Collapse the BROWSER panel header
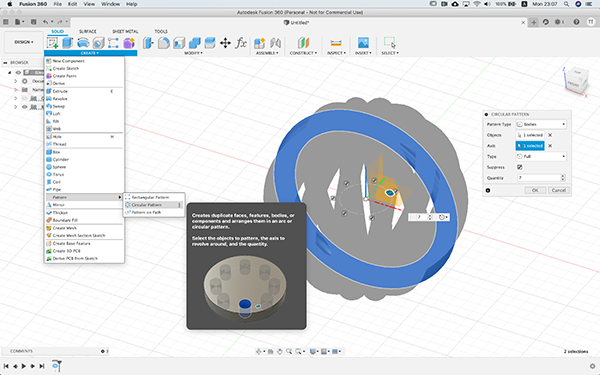Viewport: 600px width, 375px height. click(x=5, y=62)
